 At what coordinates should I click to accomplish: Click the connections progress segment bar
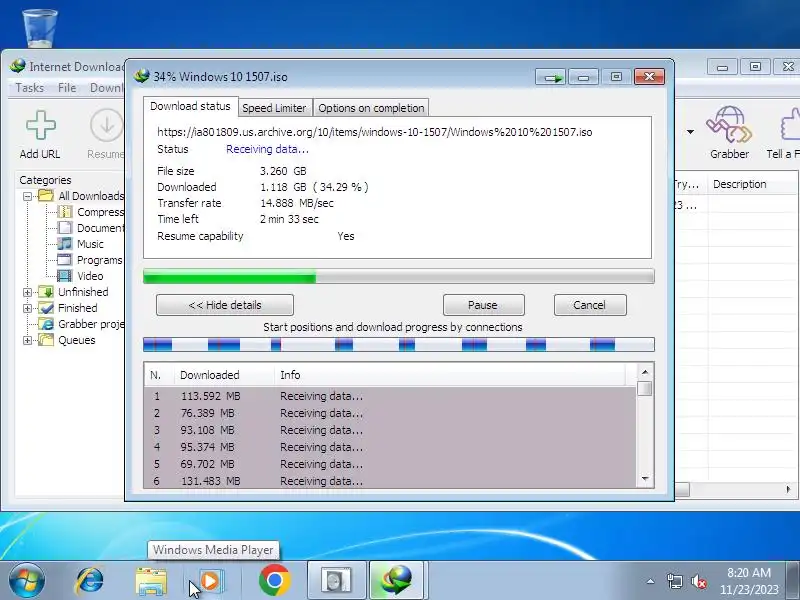click(398, 344)
